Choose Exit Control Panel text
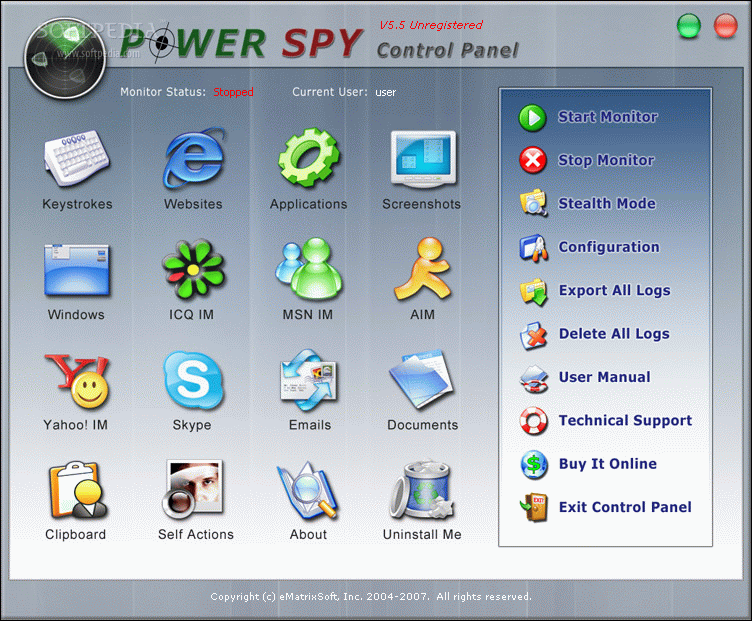This screenshot has height=621, width=752. coord(625,507)
